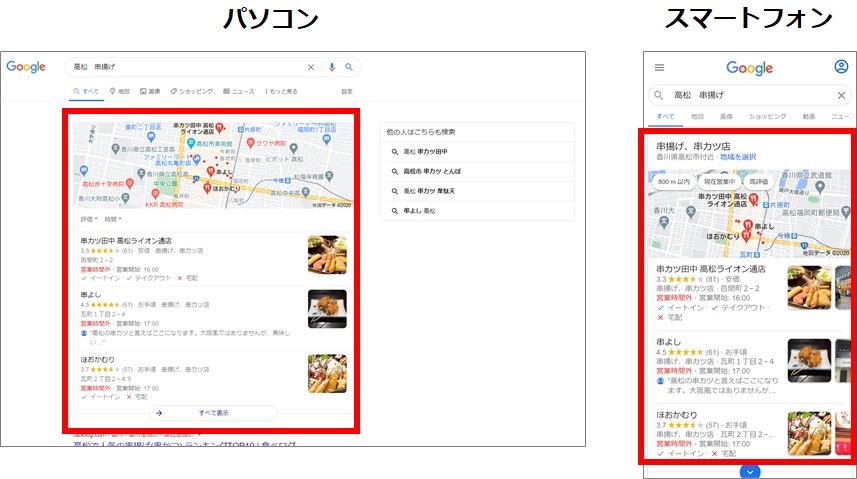
Task: Click suggestion 高松市 串カツ とんぼ
Action: (x=432, y=171)
